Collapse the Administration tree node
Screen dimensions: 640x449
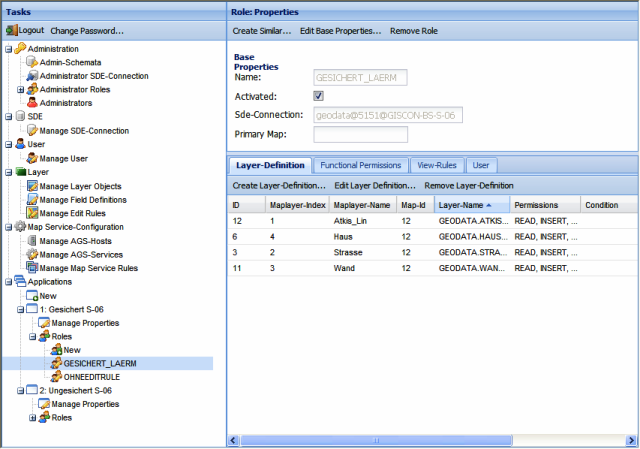tap(9, 49)
